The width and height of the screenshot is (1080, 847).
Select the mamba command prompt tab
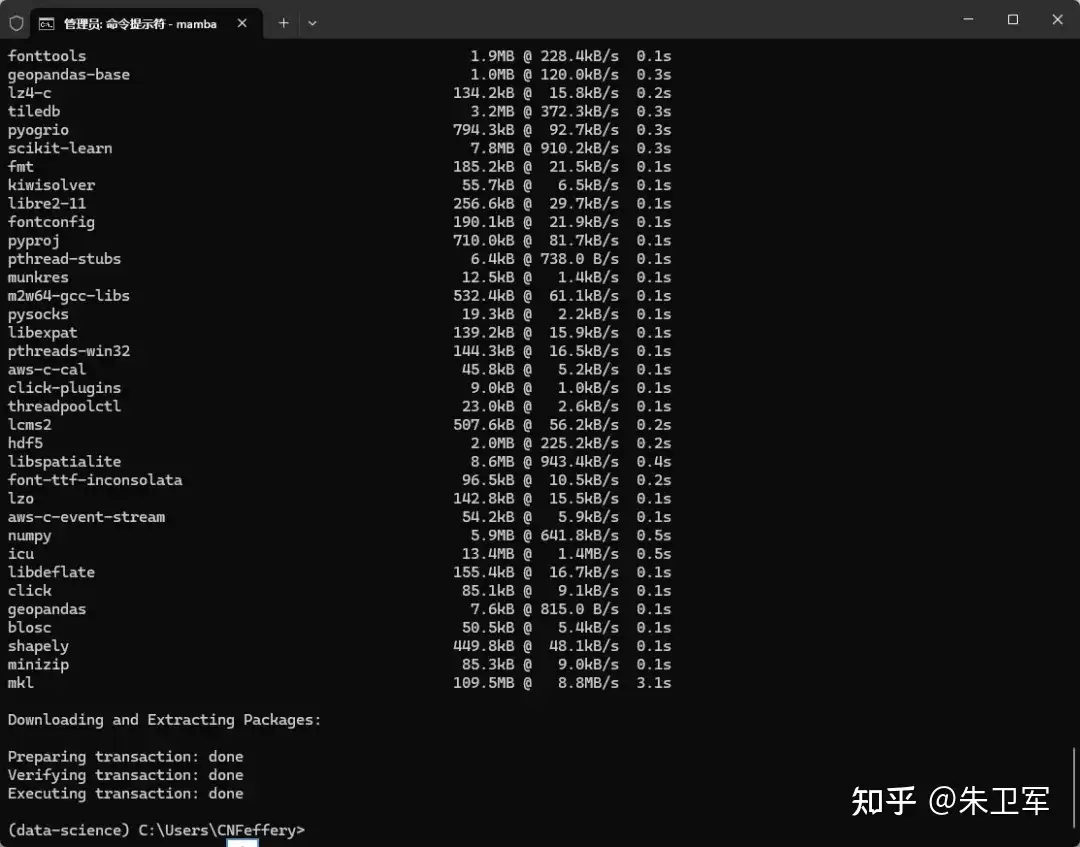click(x=147, y=23)
